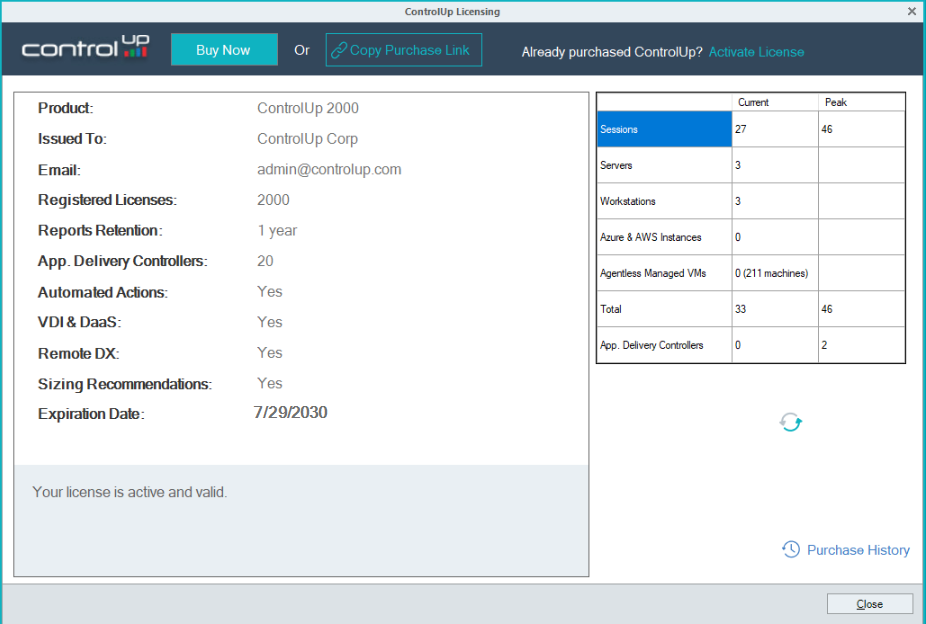
Task: Click the Buy Now button
Action: tap(223, 49)
